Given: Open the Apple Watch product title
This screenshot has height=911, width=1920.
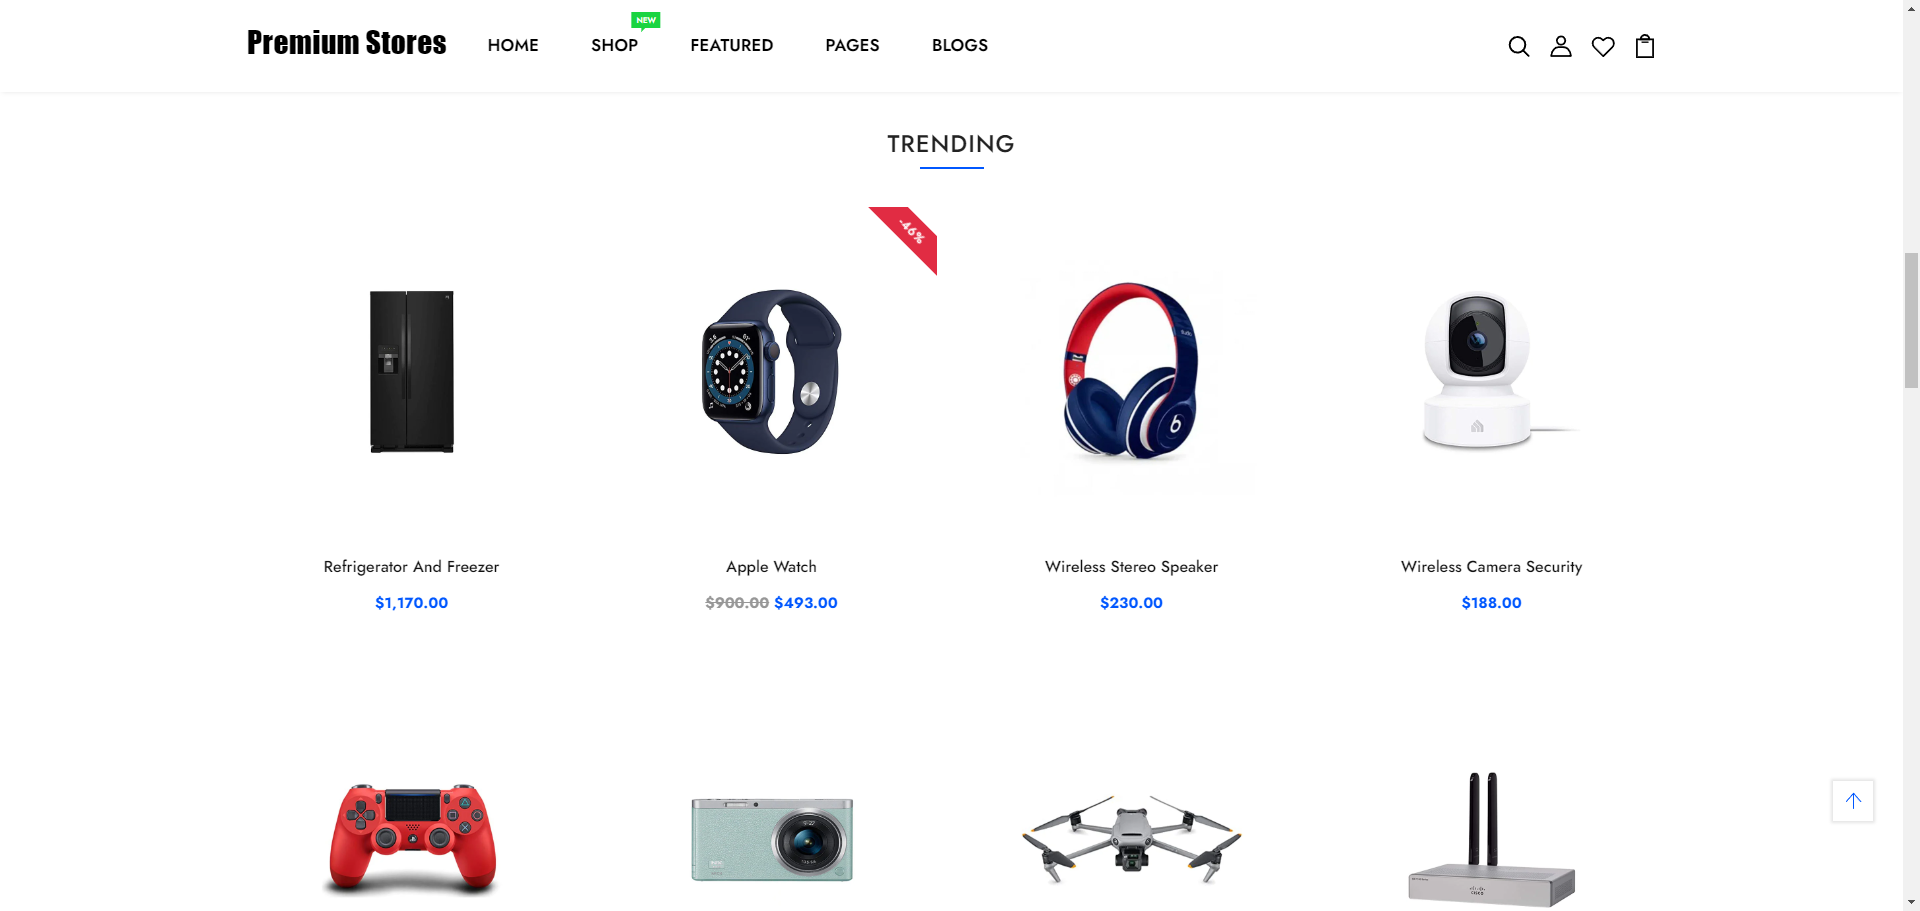Looking at the screenshot, I should [x=771, y=567].
